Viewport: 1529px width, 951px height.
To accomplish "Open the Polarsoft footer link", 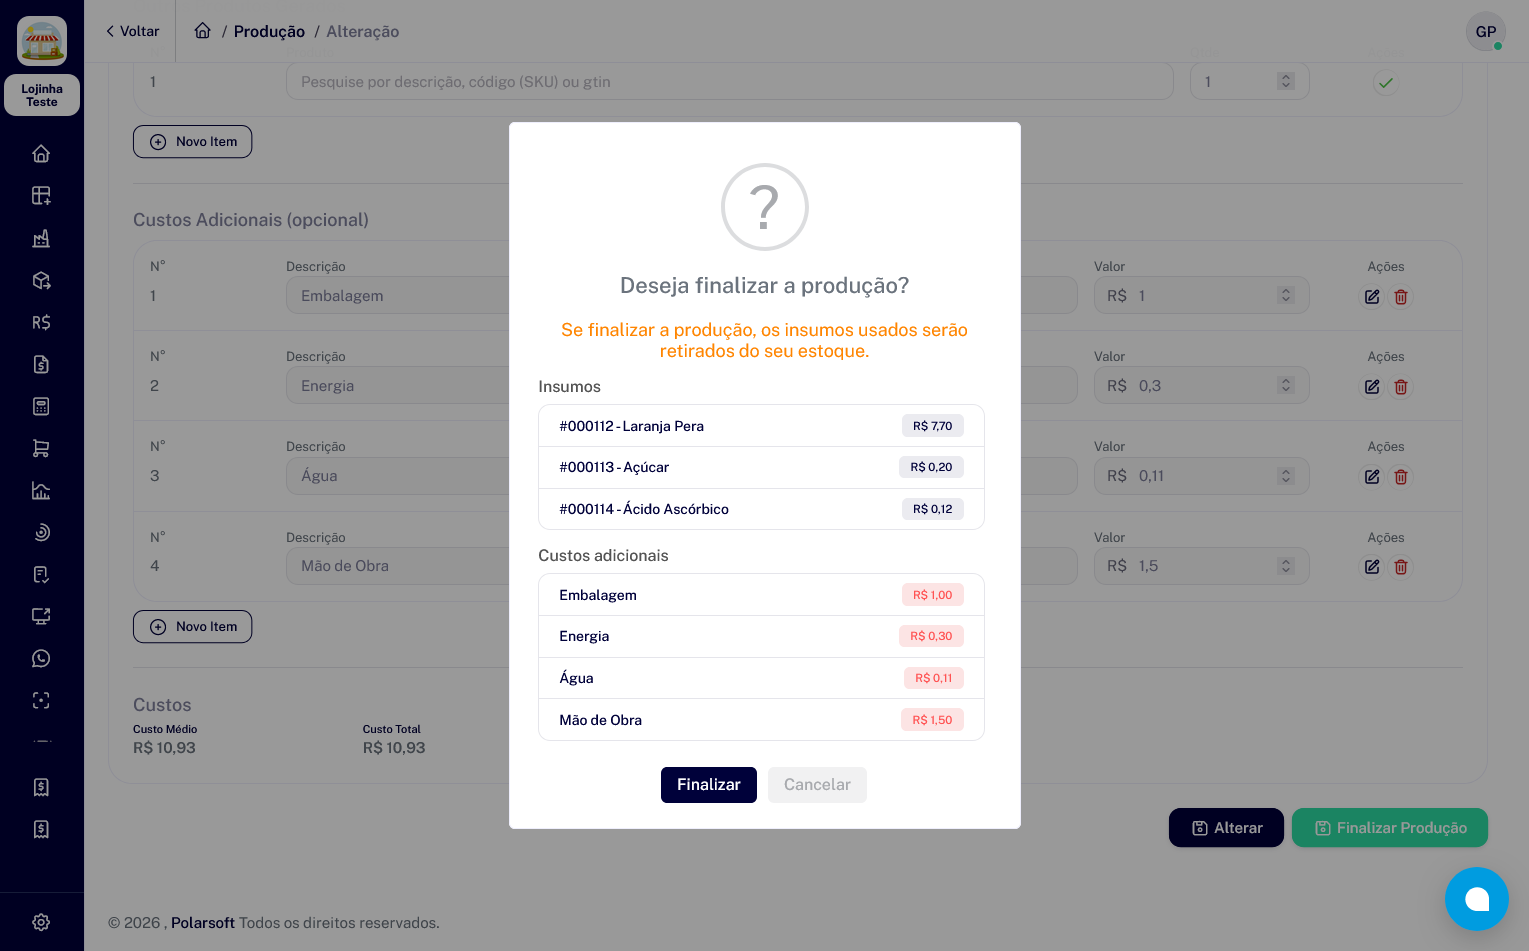I will pos(203,923).
